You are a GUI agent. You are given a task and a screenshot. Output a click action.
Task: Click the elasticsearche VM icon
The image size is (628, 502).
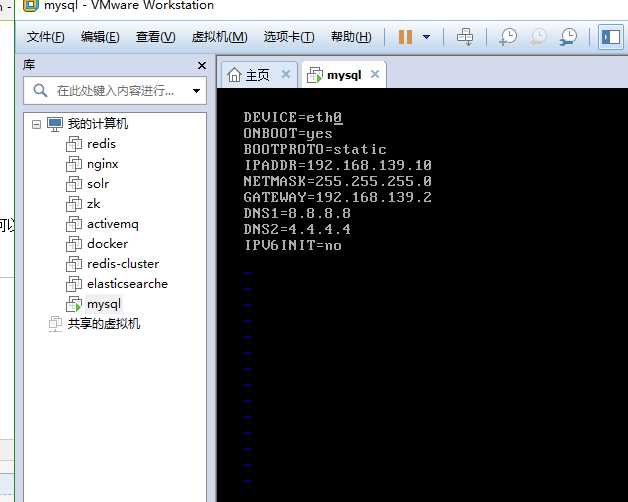[x=74, y=284]
